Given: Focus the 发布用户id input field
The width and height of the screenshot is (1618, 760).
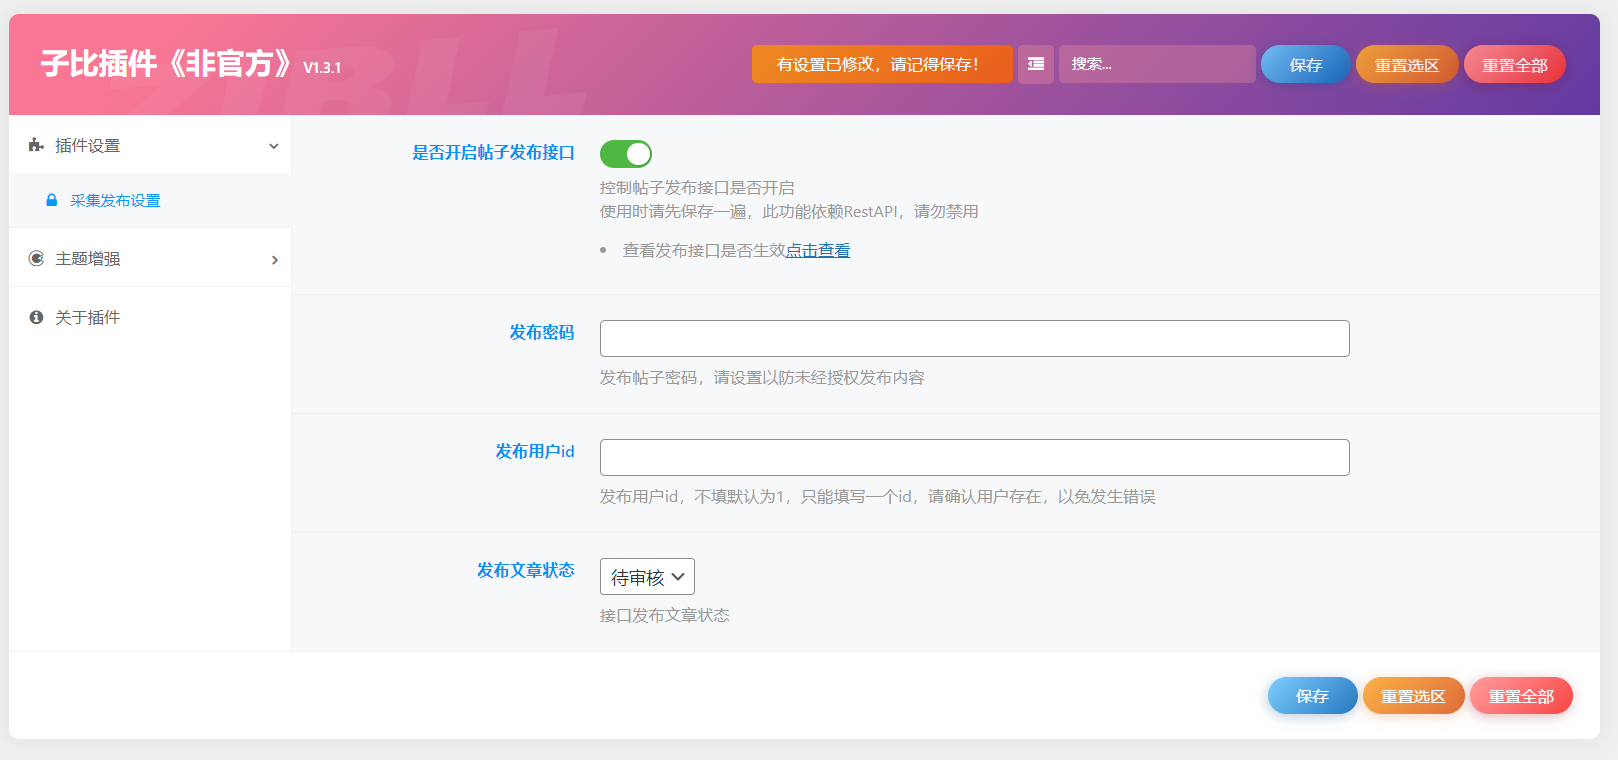Looking at the screenshot, I should click(975, 457).
